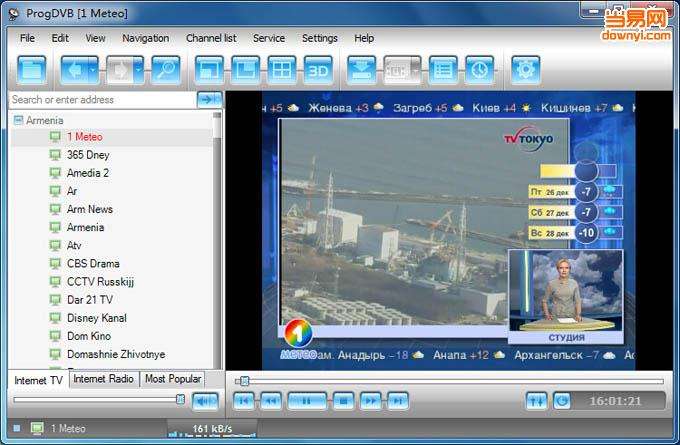Click the address bar go arrow button
Screen dimensions: 680x445
(209, 99)
